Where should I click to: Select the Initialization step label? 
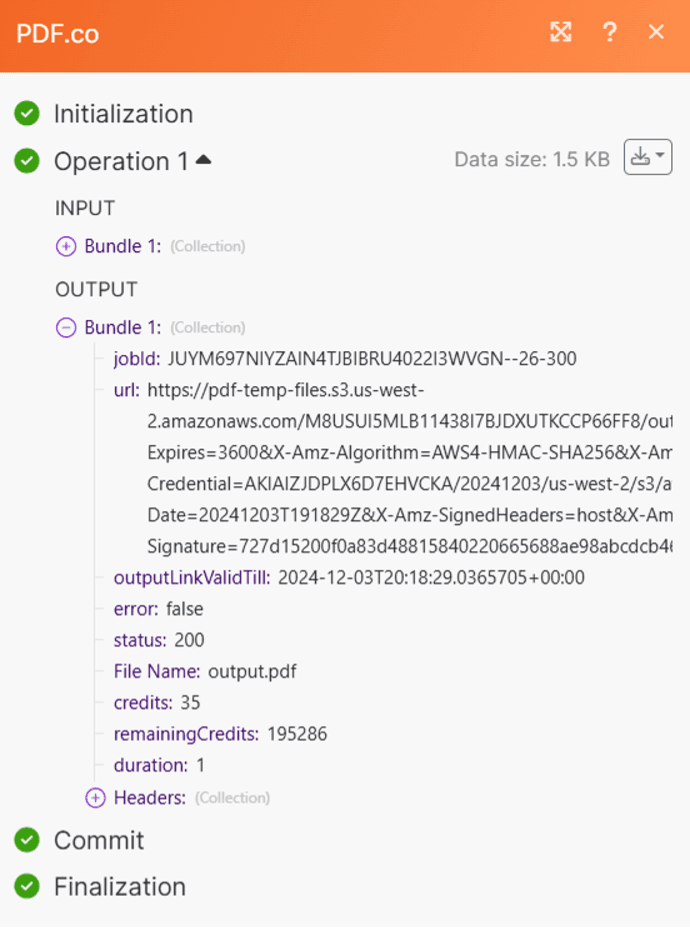tap(123, 114)
